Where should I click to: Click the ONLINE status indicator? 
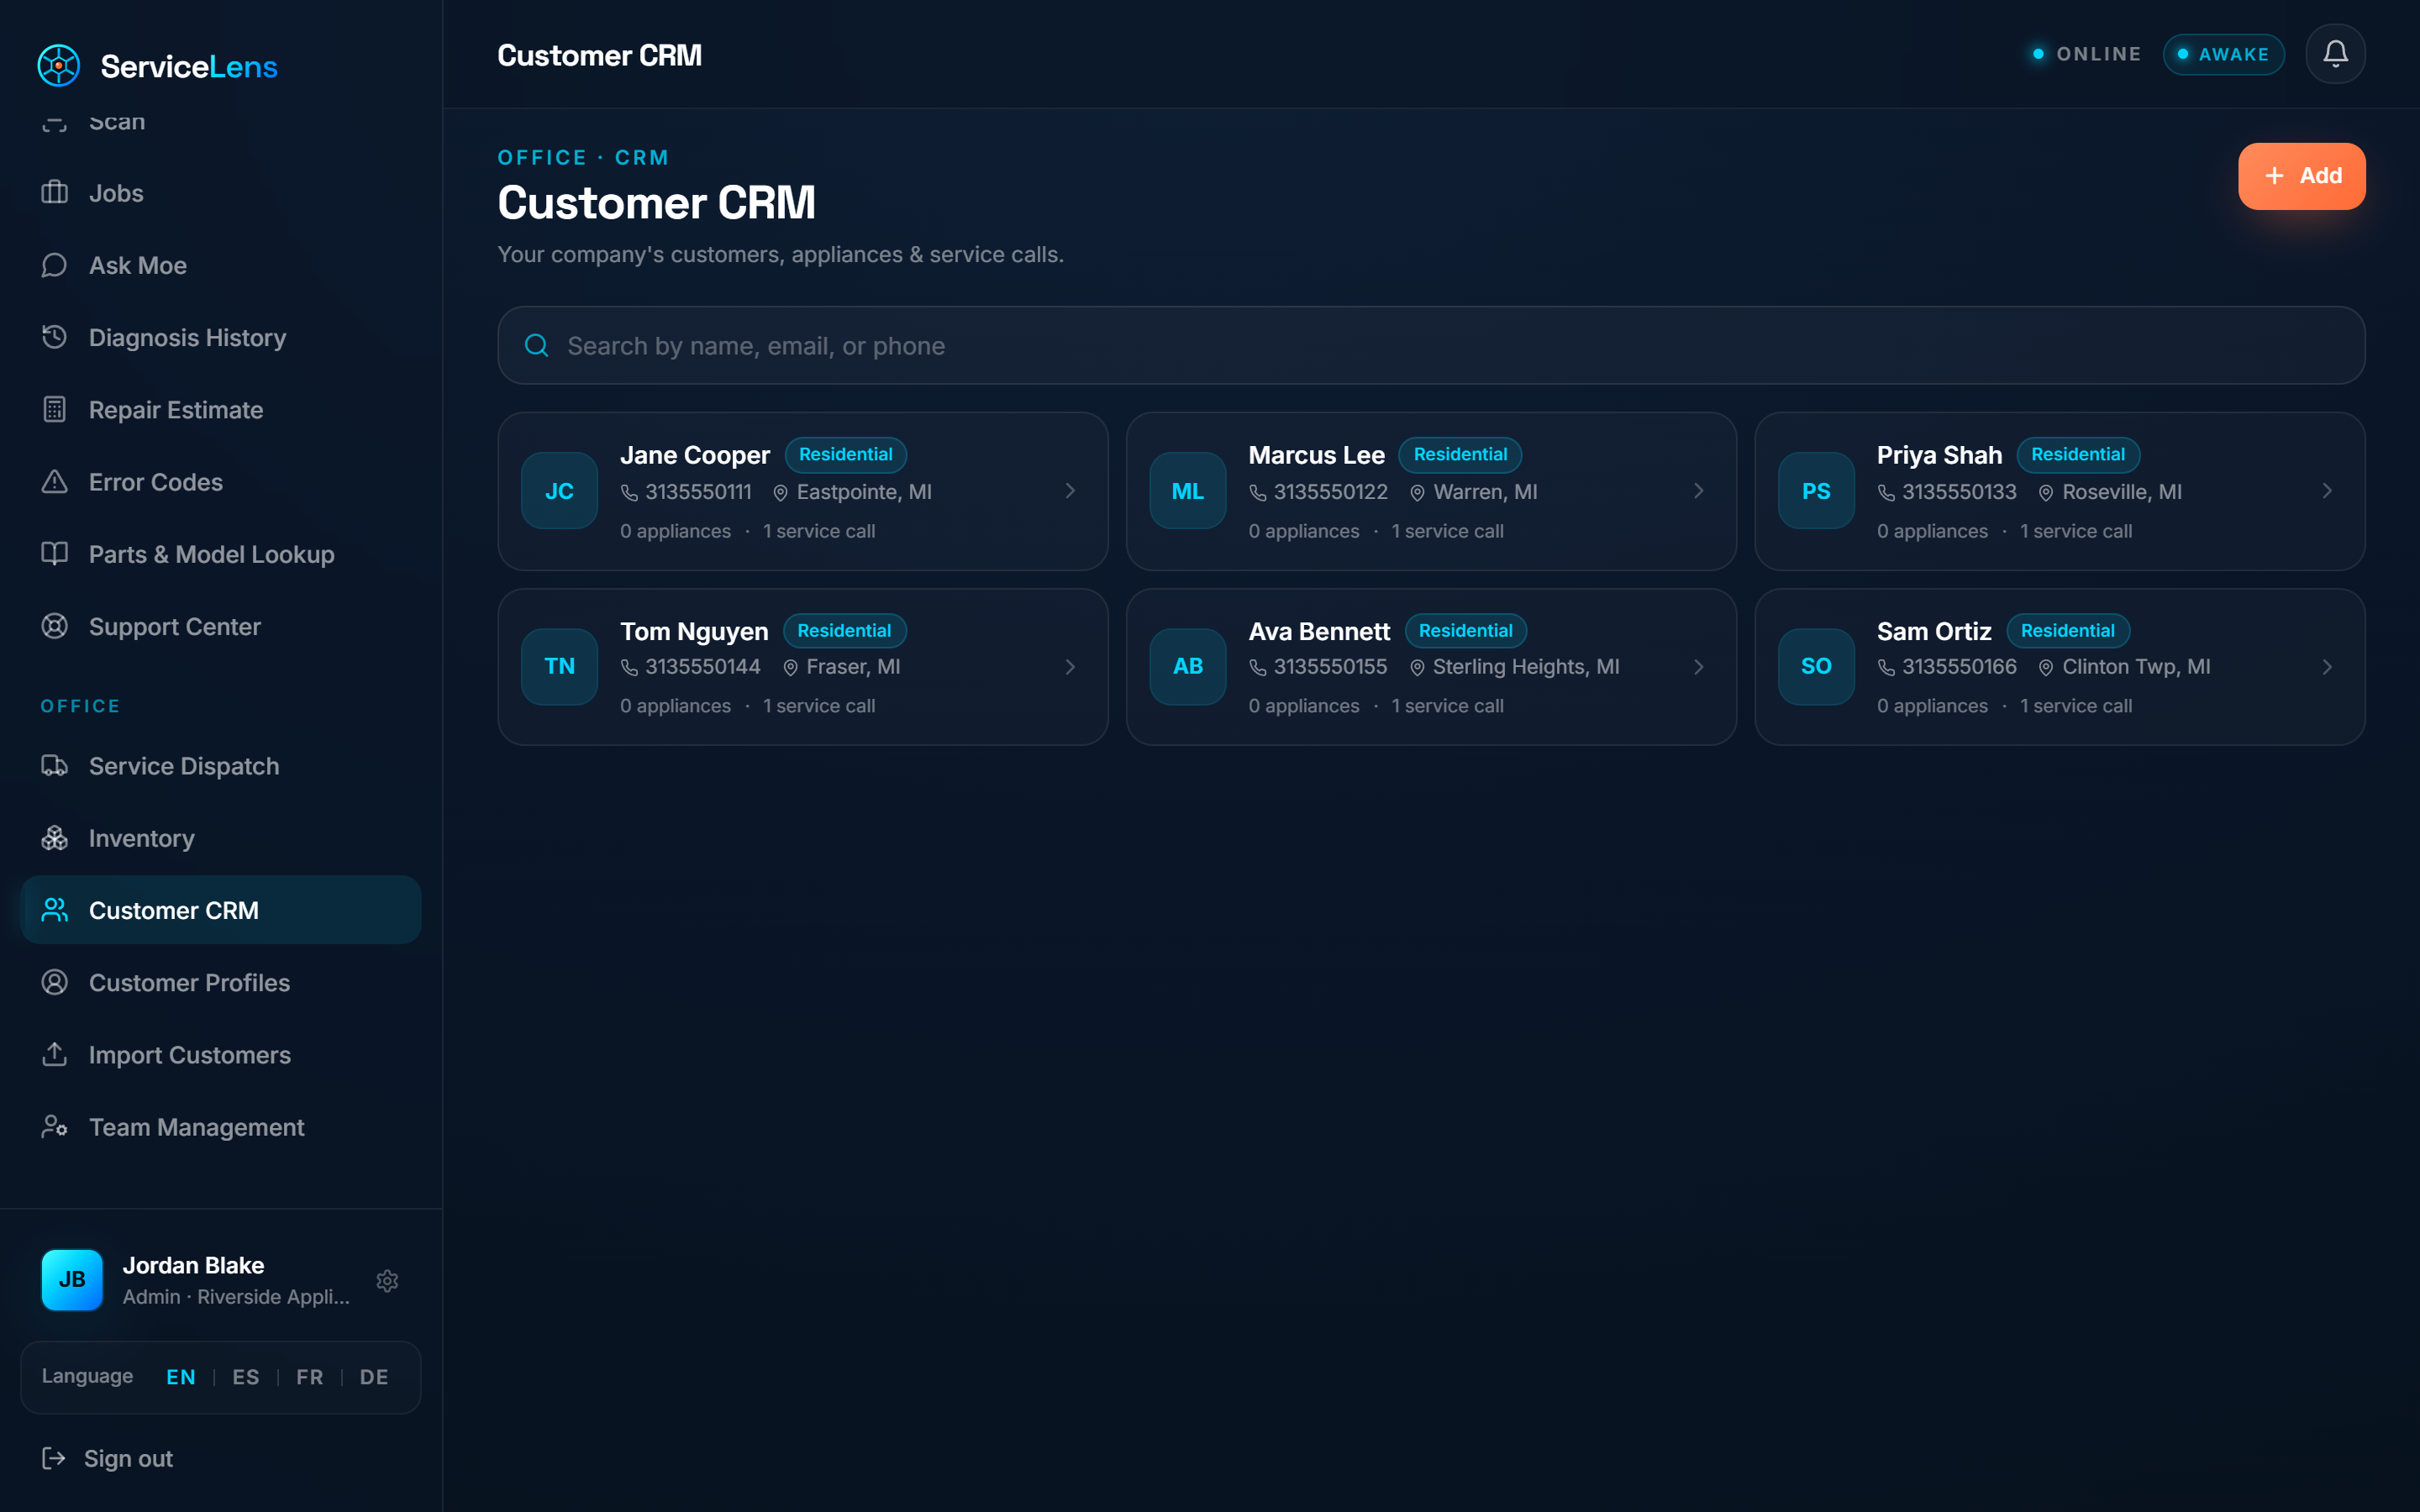click(x=2086, y=54)
